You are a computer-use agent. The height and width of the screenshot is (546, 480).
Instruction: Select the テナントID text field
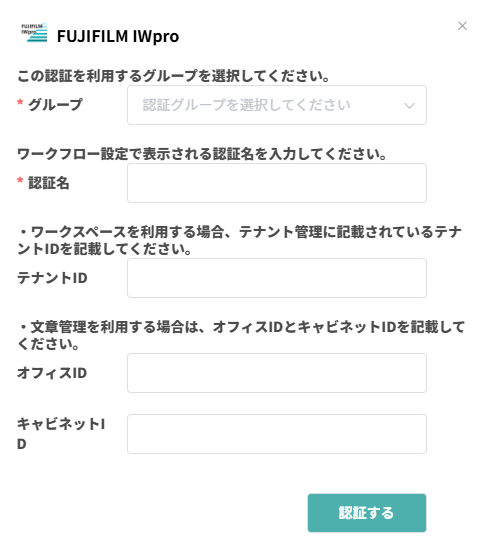pos(277,278)
